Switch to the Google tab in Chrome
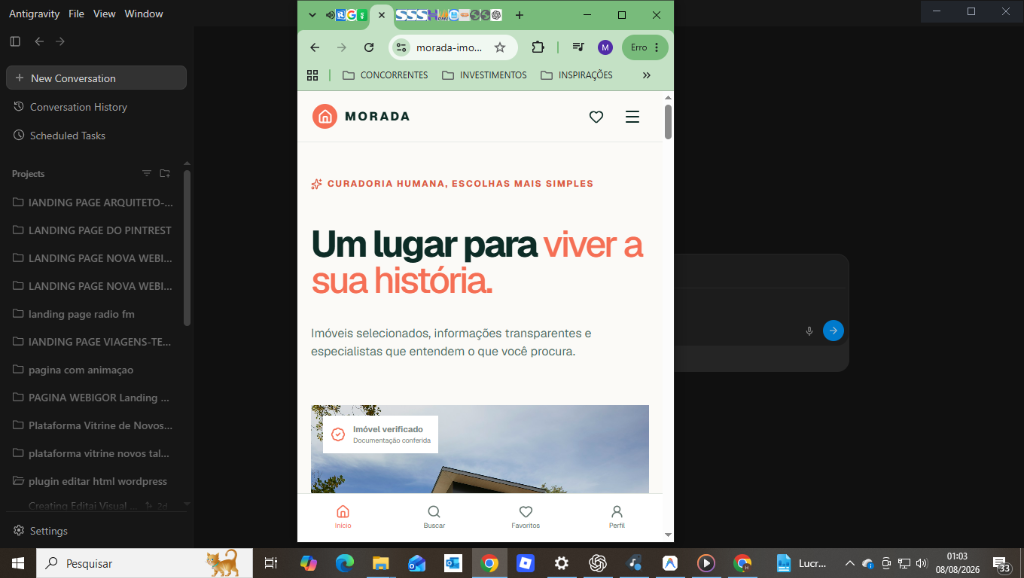This screenshot has height=578, width=1024. coord(351,15)
